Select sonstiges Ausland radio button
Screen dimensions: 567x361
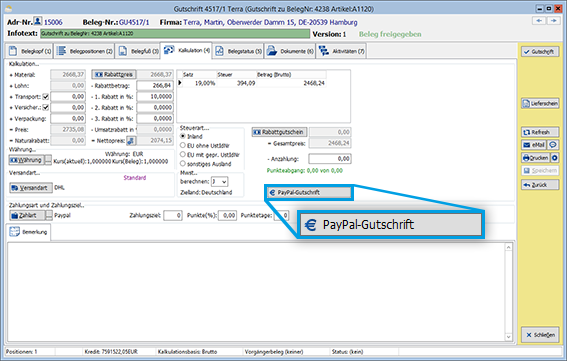(183, 164)
